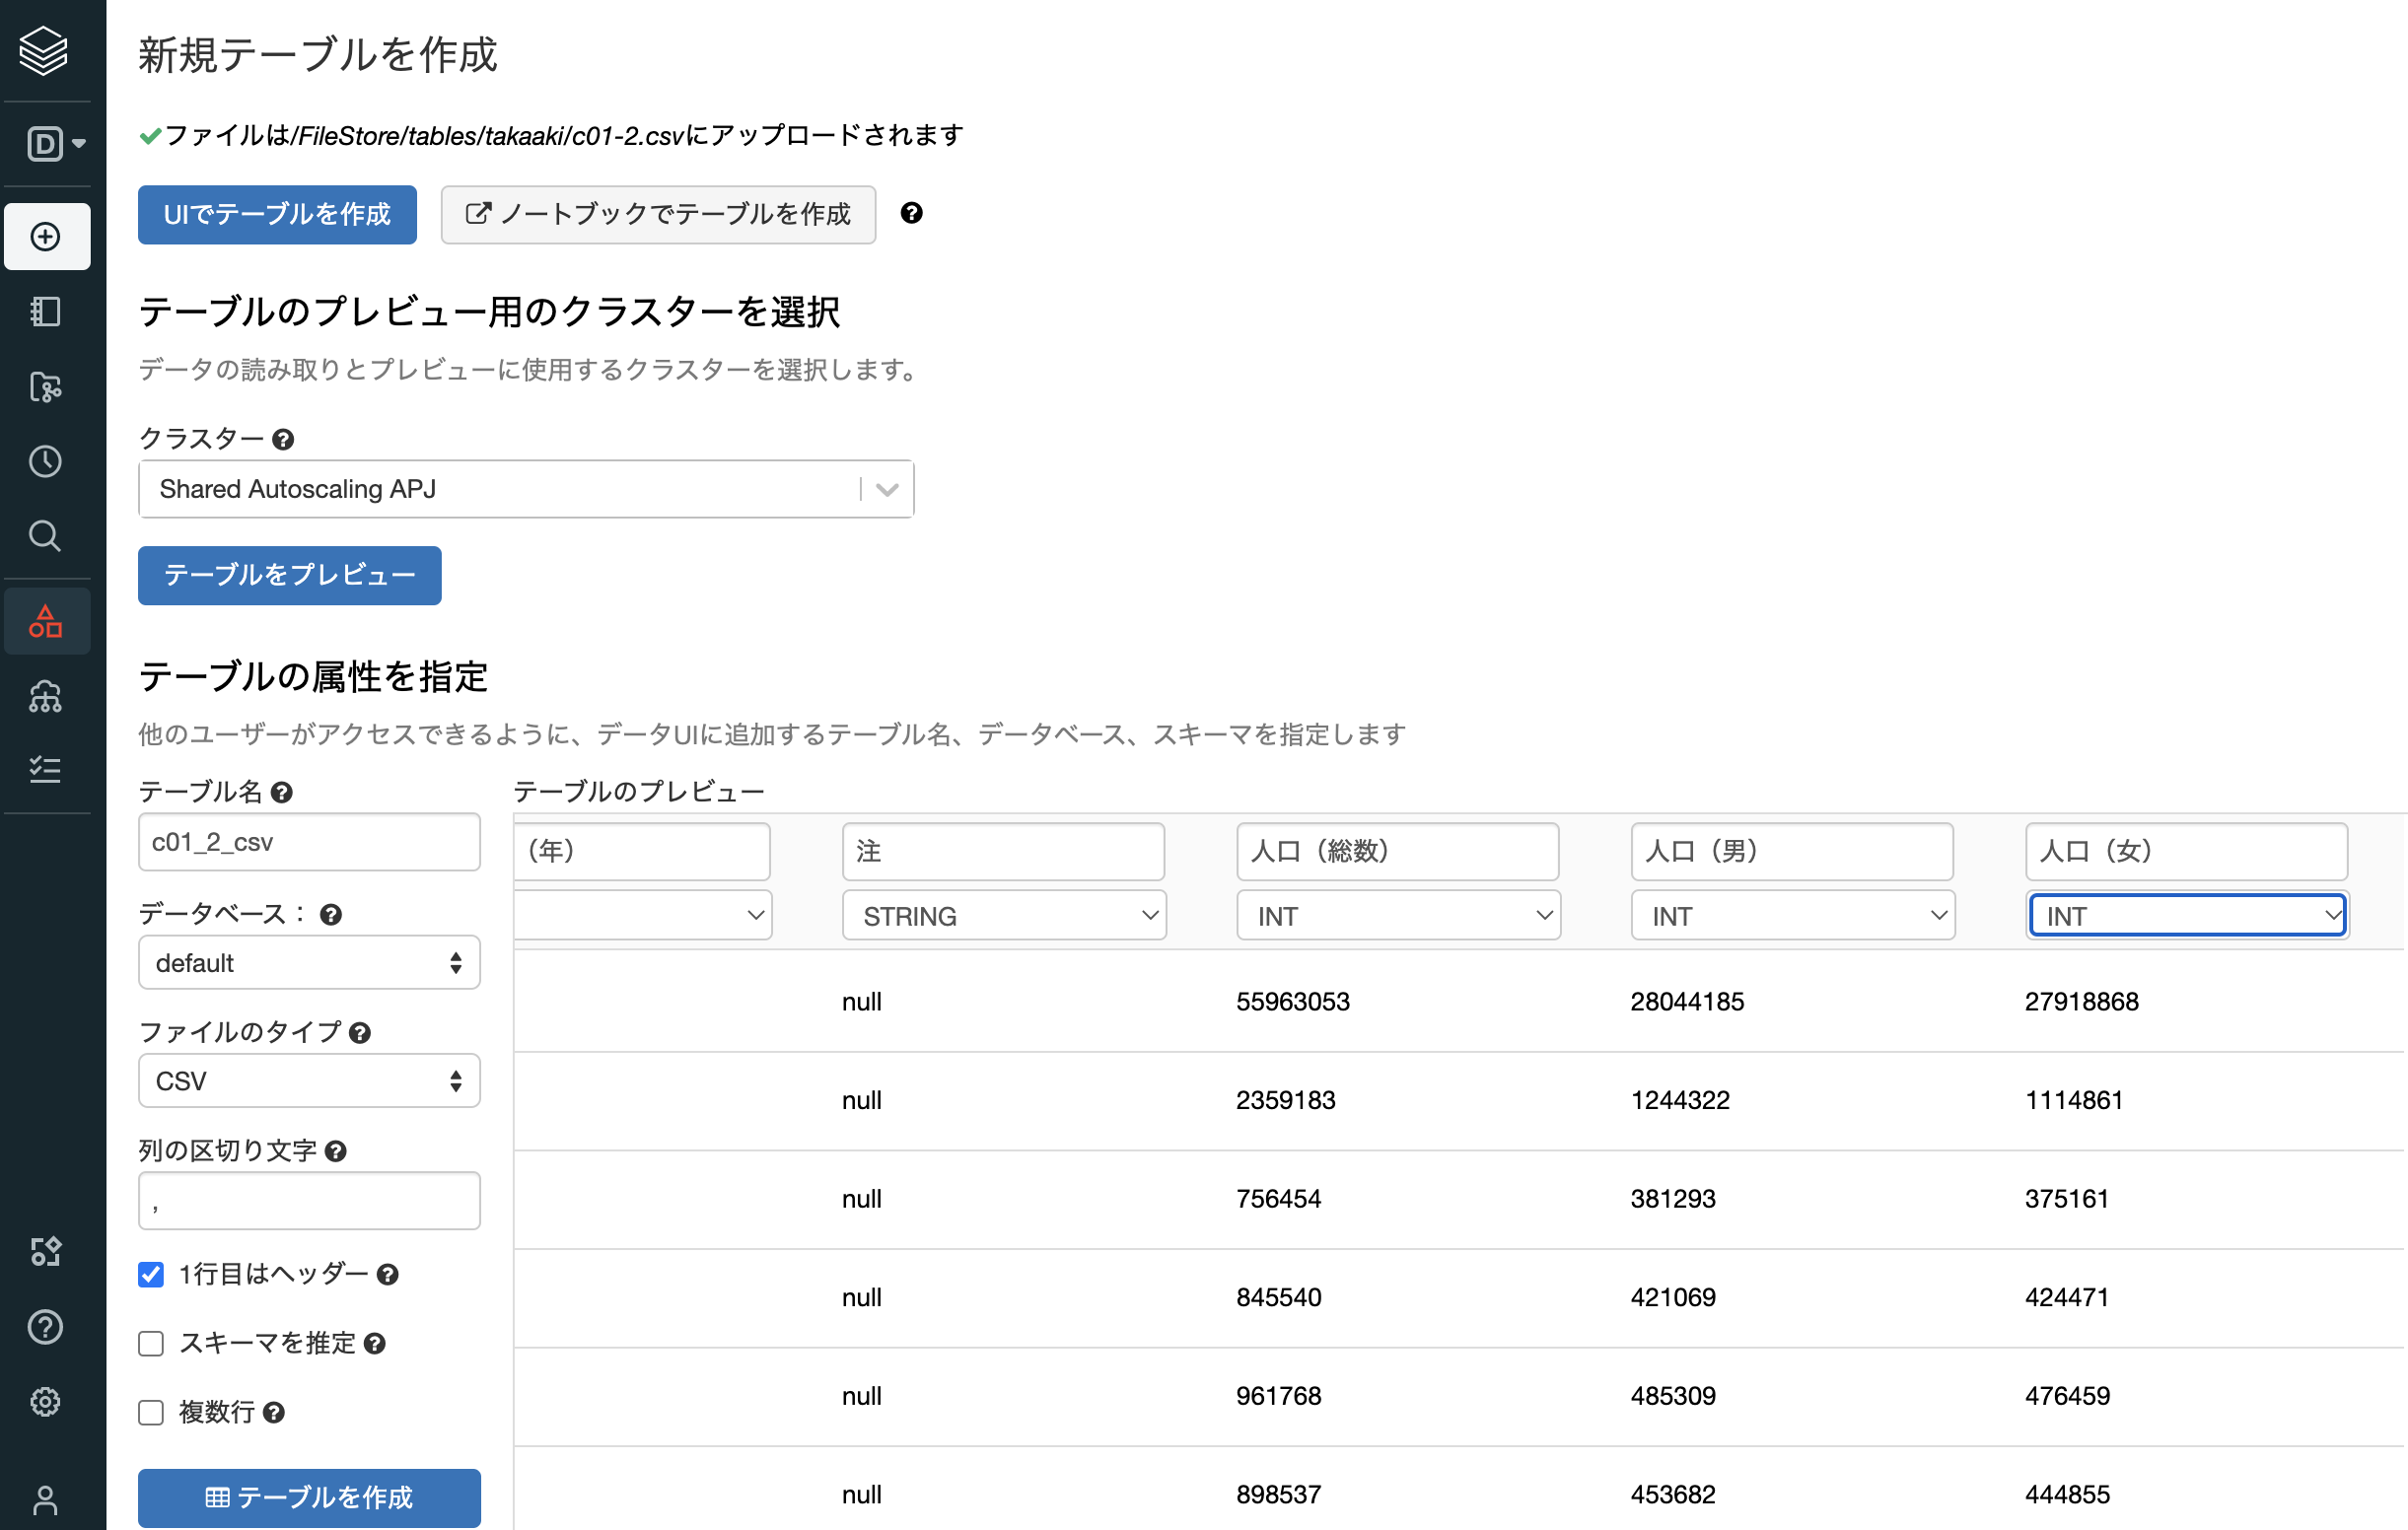
Task: Uncheck the 1行目はヘッダー checkbox
Action: [151, 1274]
